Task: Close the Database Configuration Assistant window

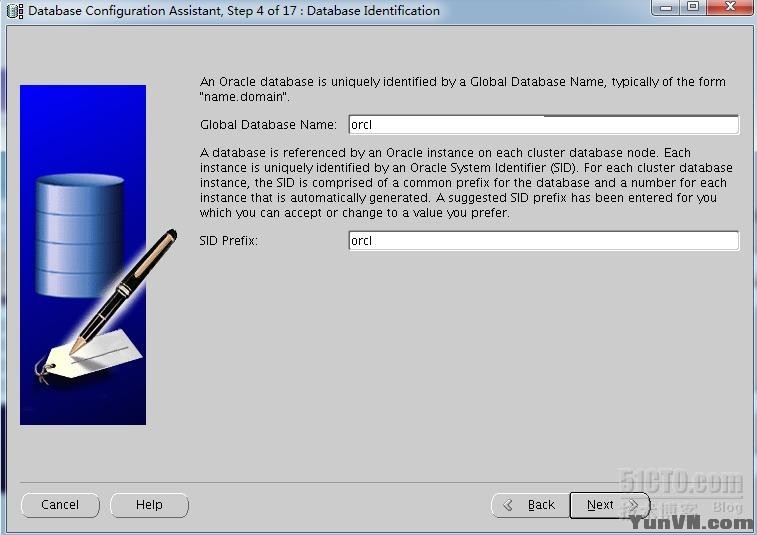Action: pyautogui.click(x=731, y=7)
